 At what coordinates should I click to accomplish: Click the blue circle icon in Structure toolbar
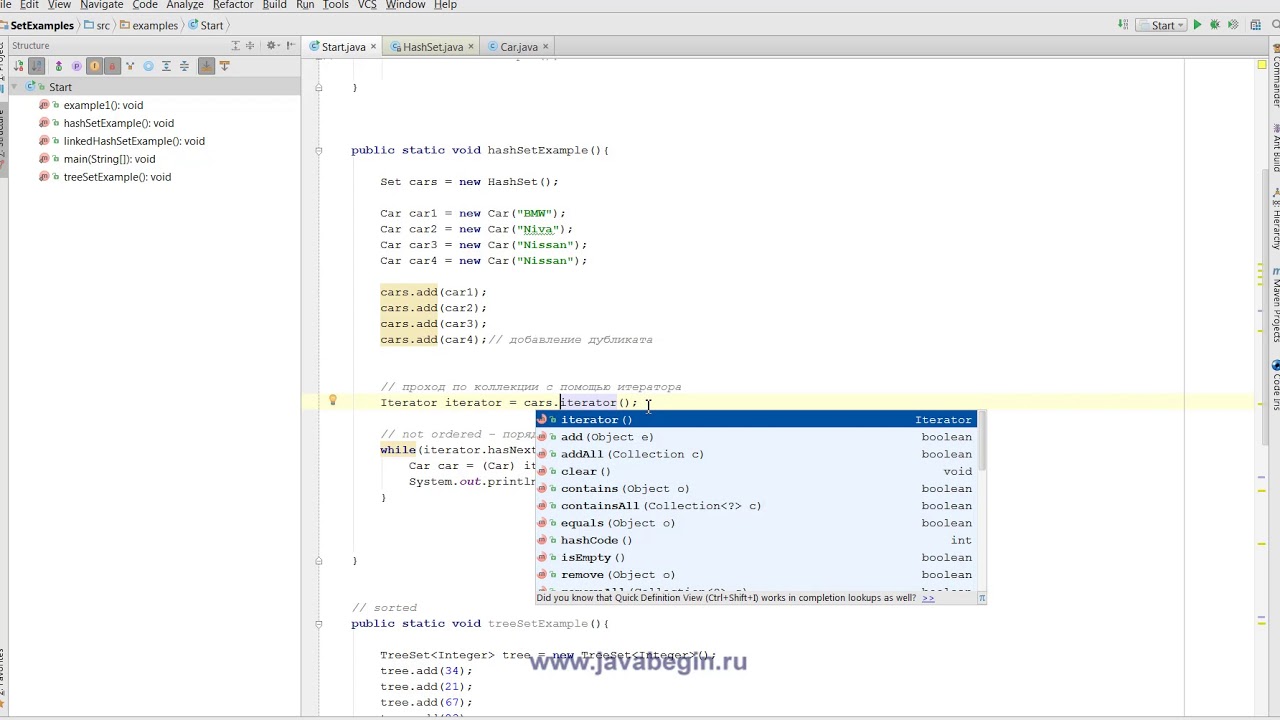tap(148, 66)
